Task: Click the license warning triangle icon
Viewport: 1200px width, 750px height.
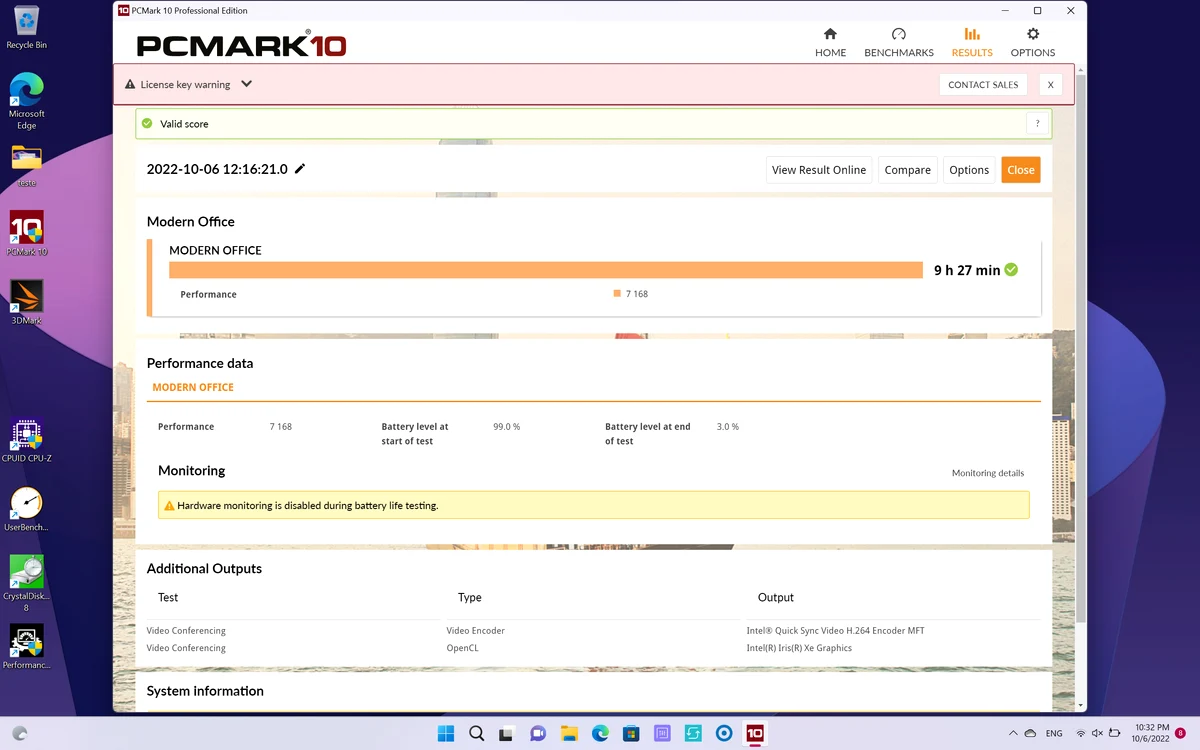Action: click(x=130, y=85)
